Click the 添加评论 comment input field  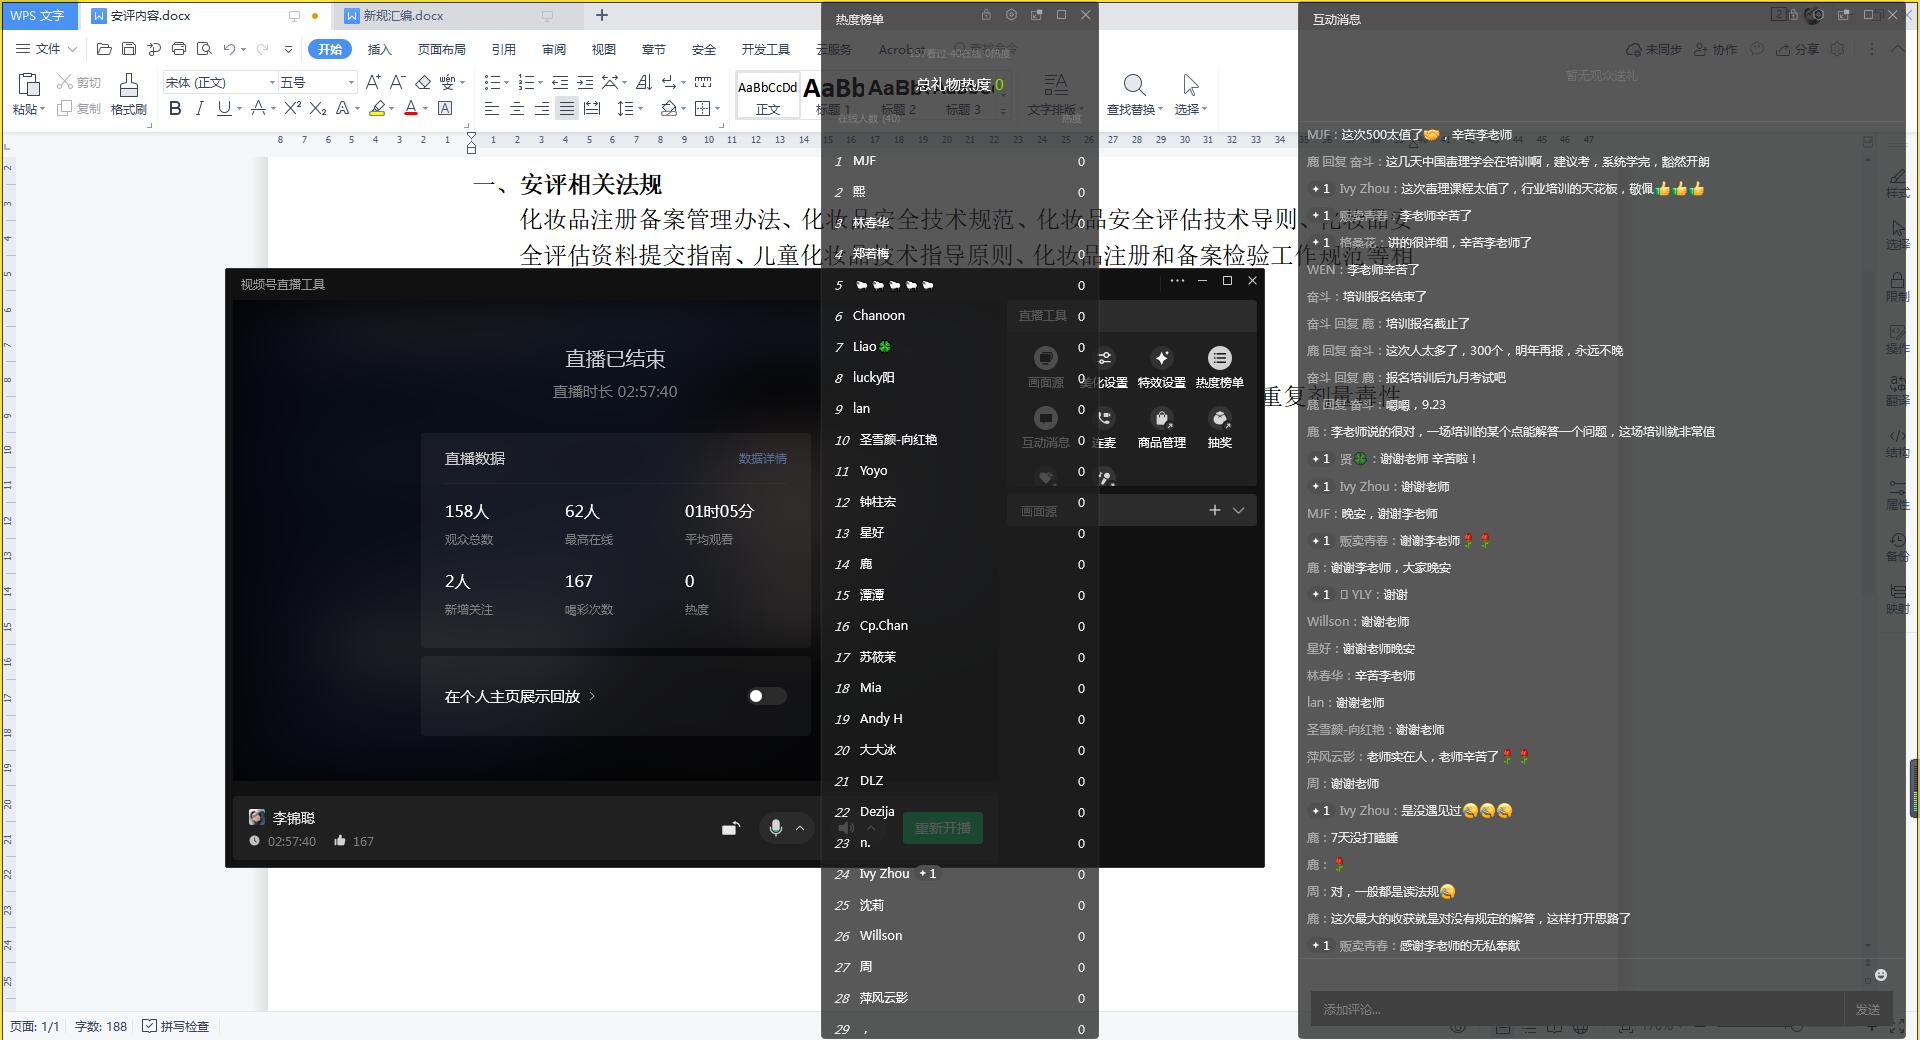pos(1577,1009)
